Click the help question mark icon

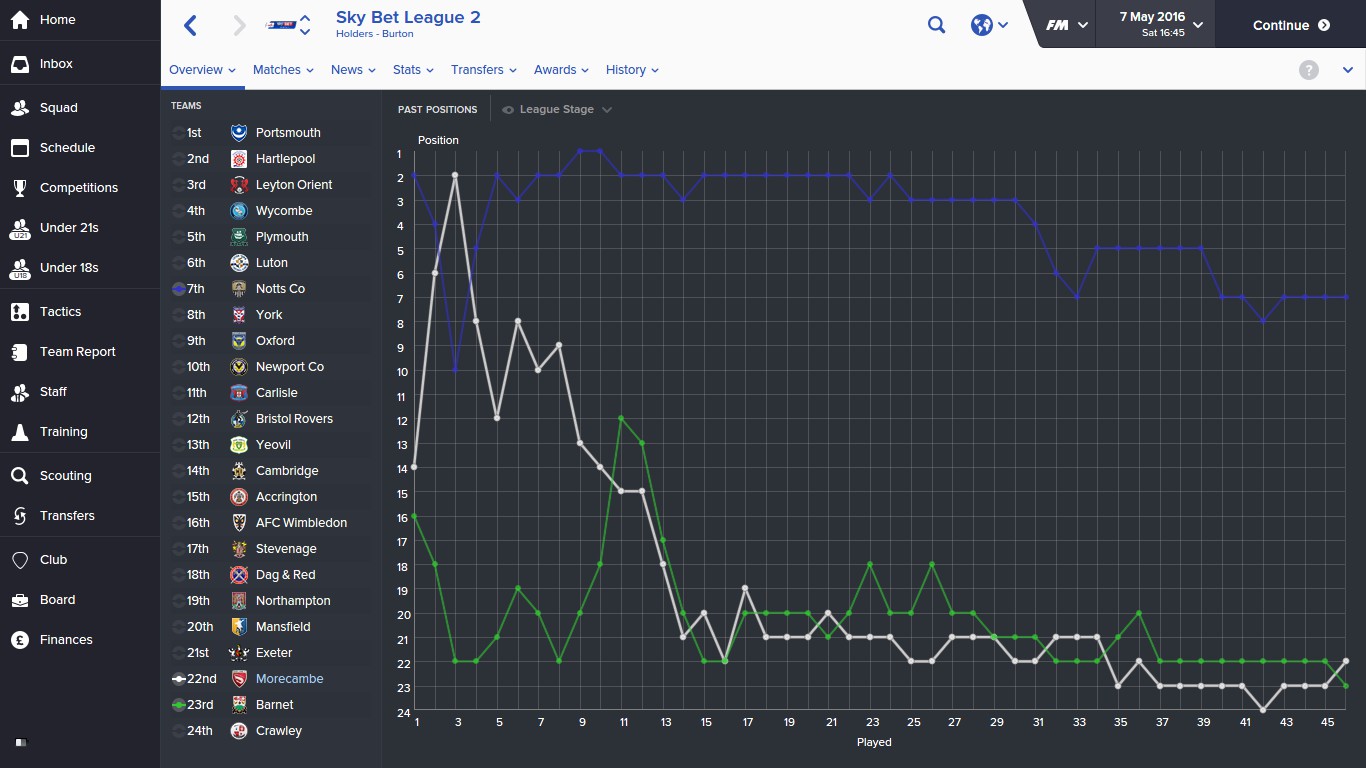tap(1308, 70)
